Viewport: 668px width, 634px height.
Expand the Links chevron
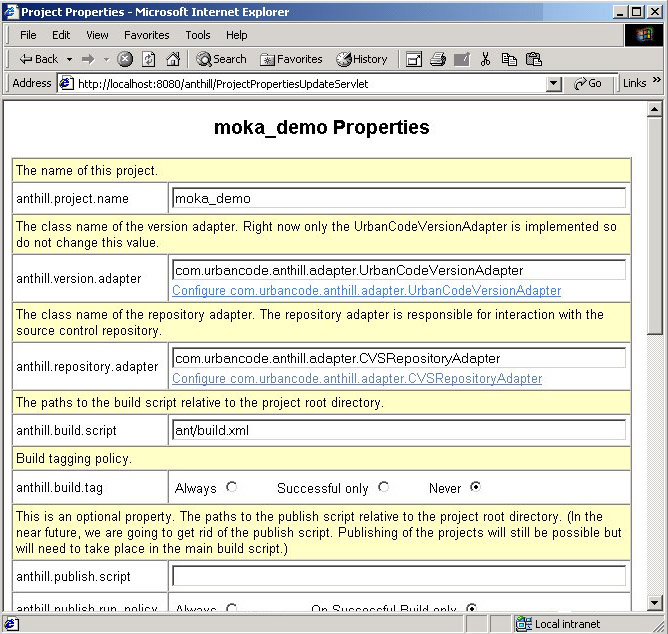tap(656, 80)
